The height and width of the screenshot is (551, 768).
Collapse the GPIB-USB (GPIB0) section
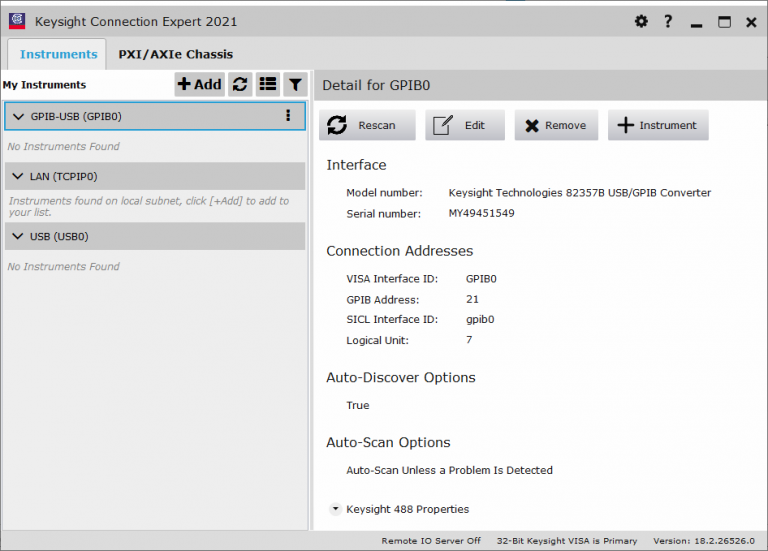click(18, 117)
